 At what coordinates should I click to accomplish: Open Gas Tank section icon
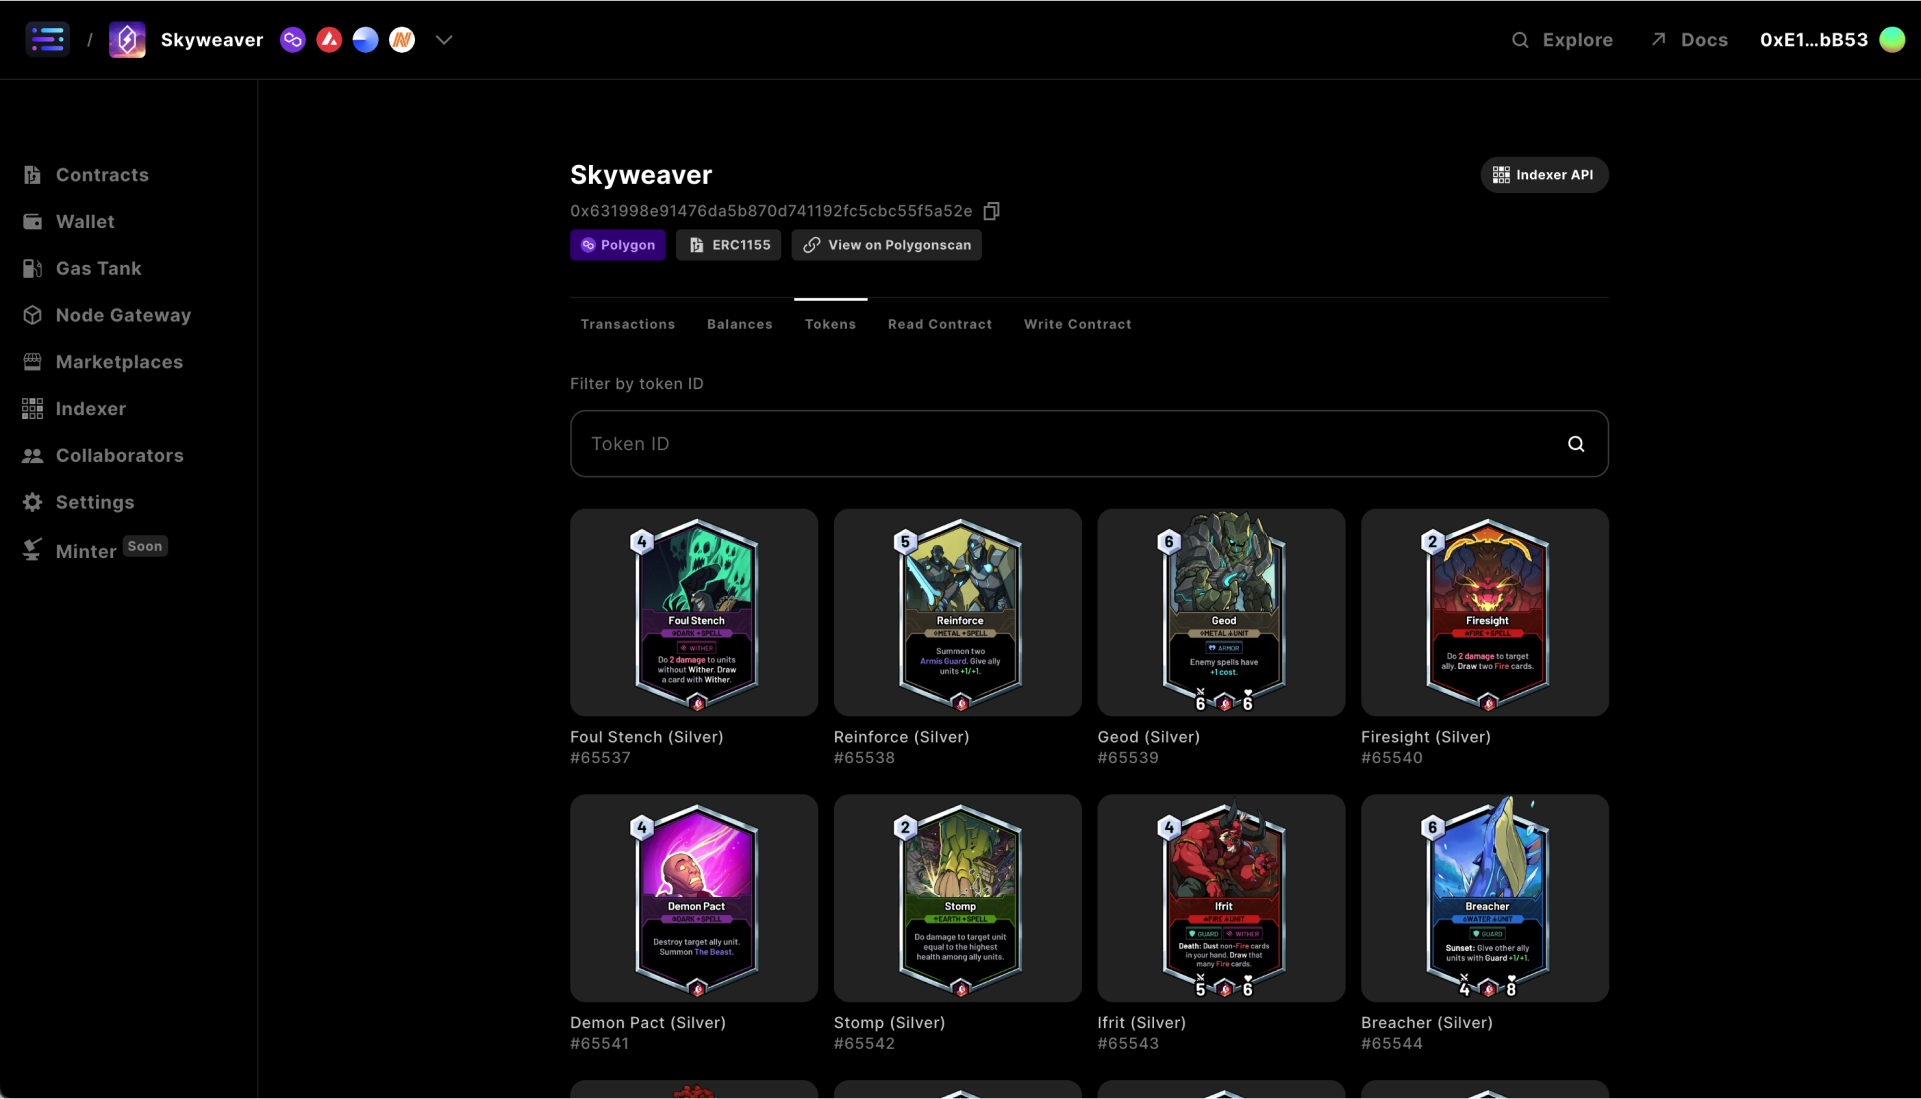click(32, 269)
